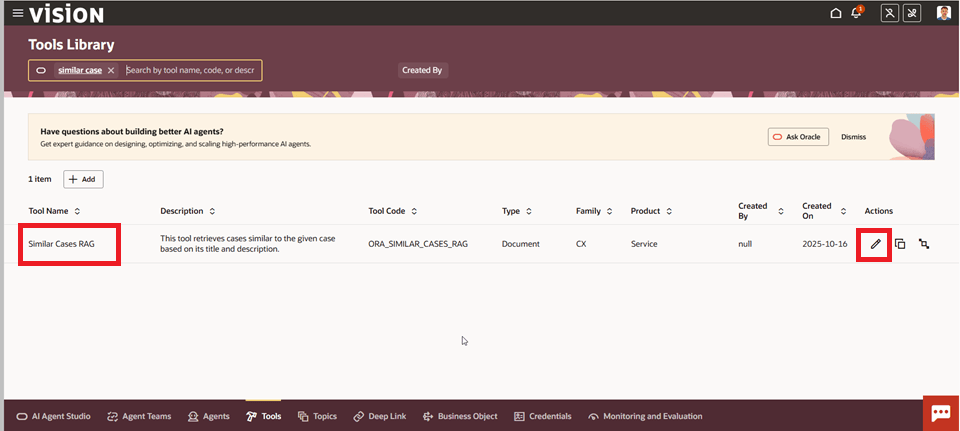Click the Service product cell
Screen dimensions: 960x431
click(x=644, y=244)
